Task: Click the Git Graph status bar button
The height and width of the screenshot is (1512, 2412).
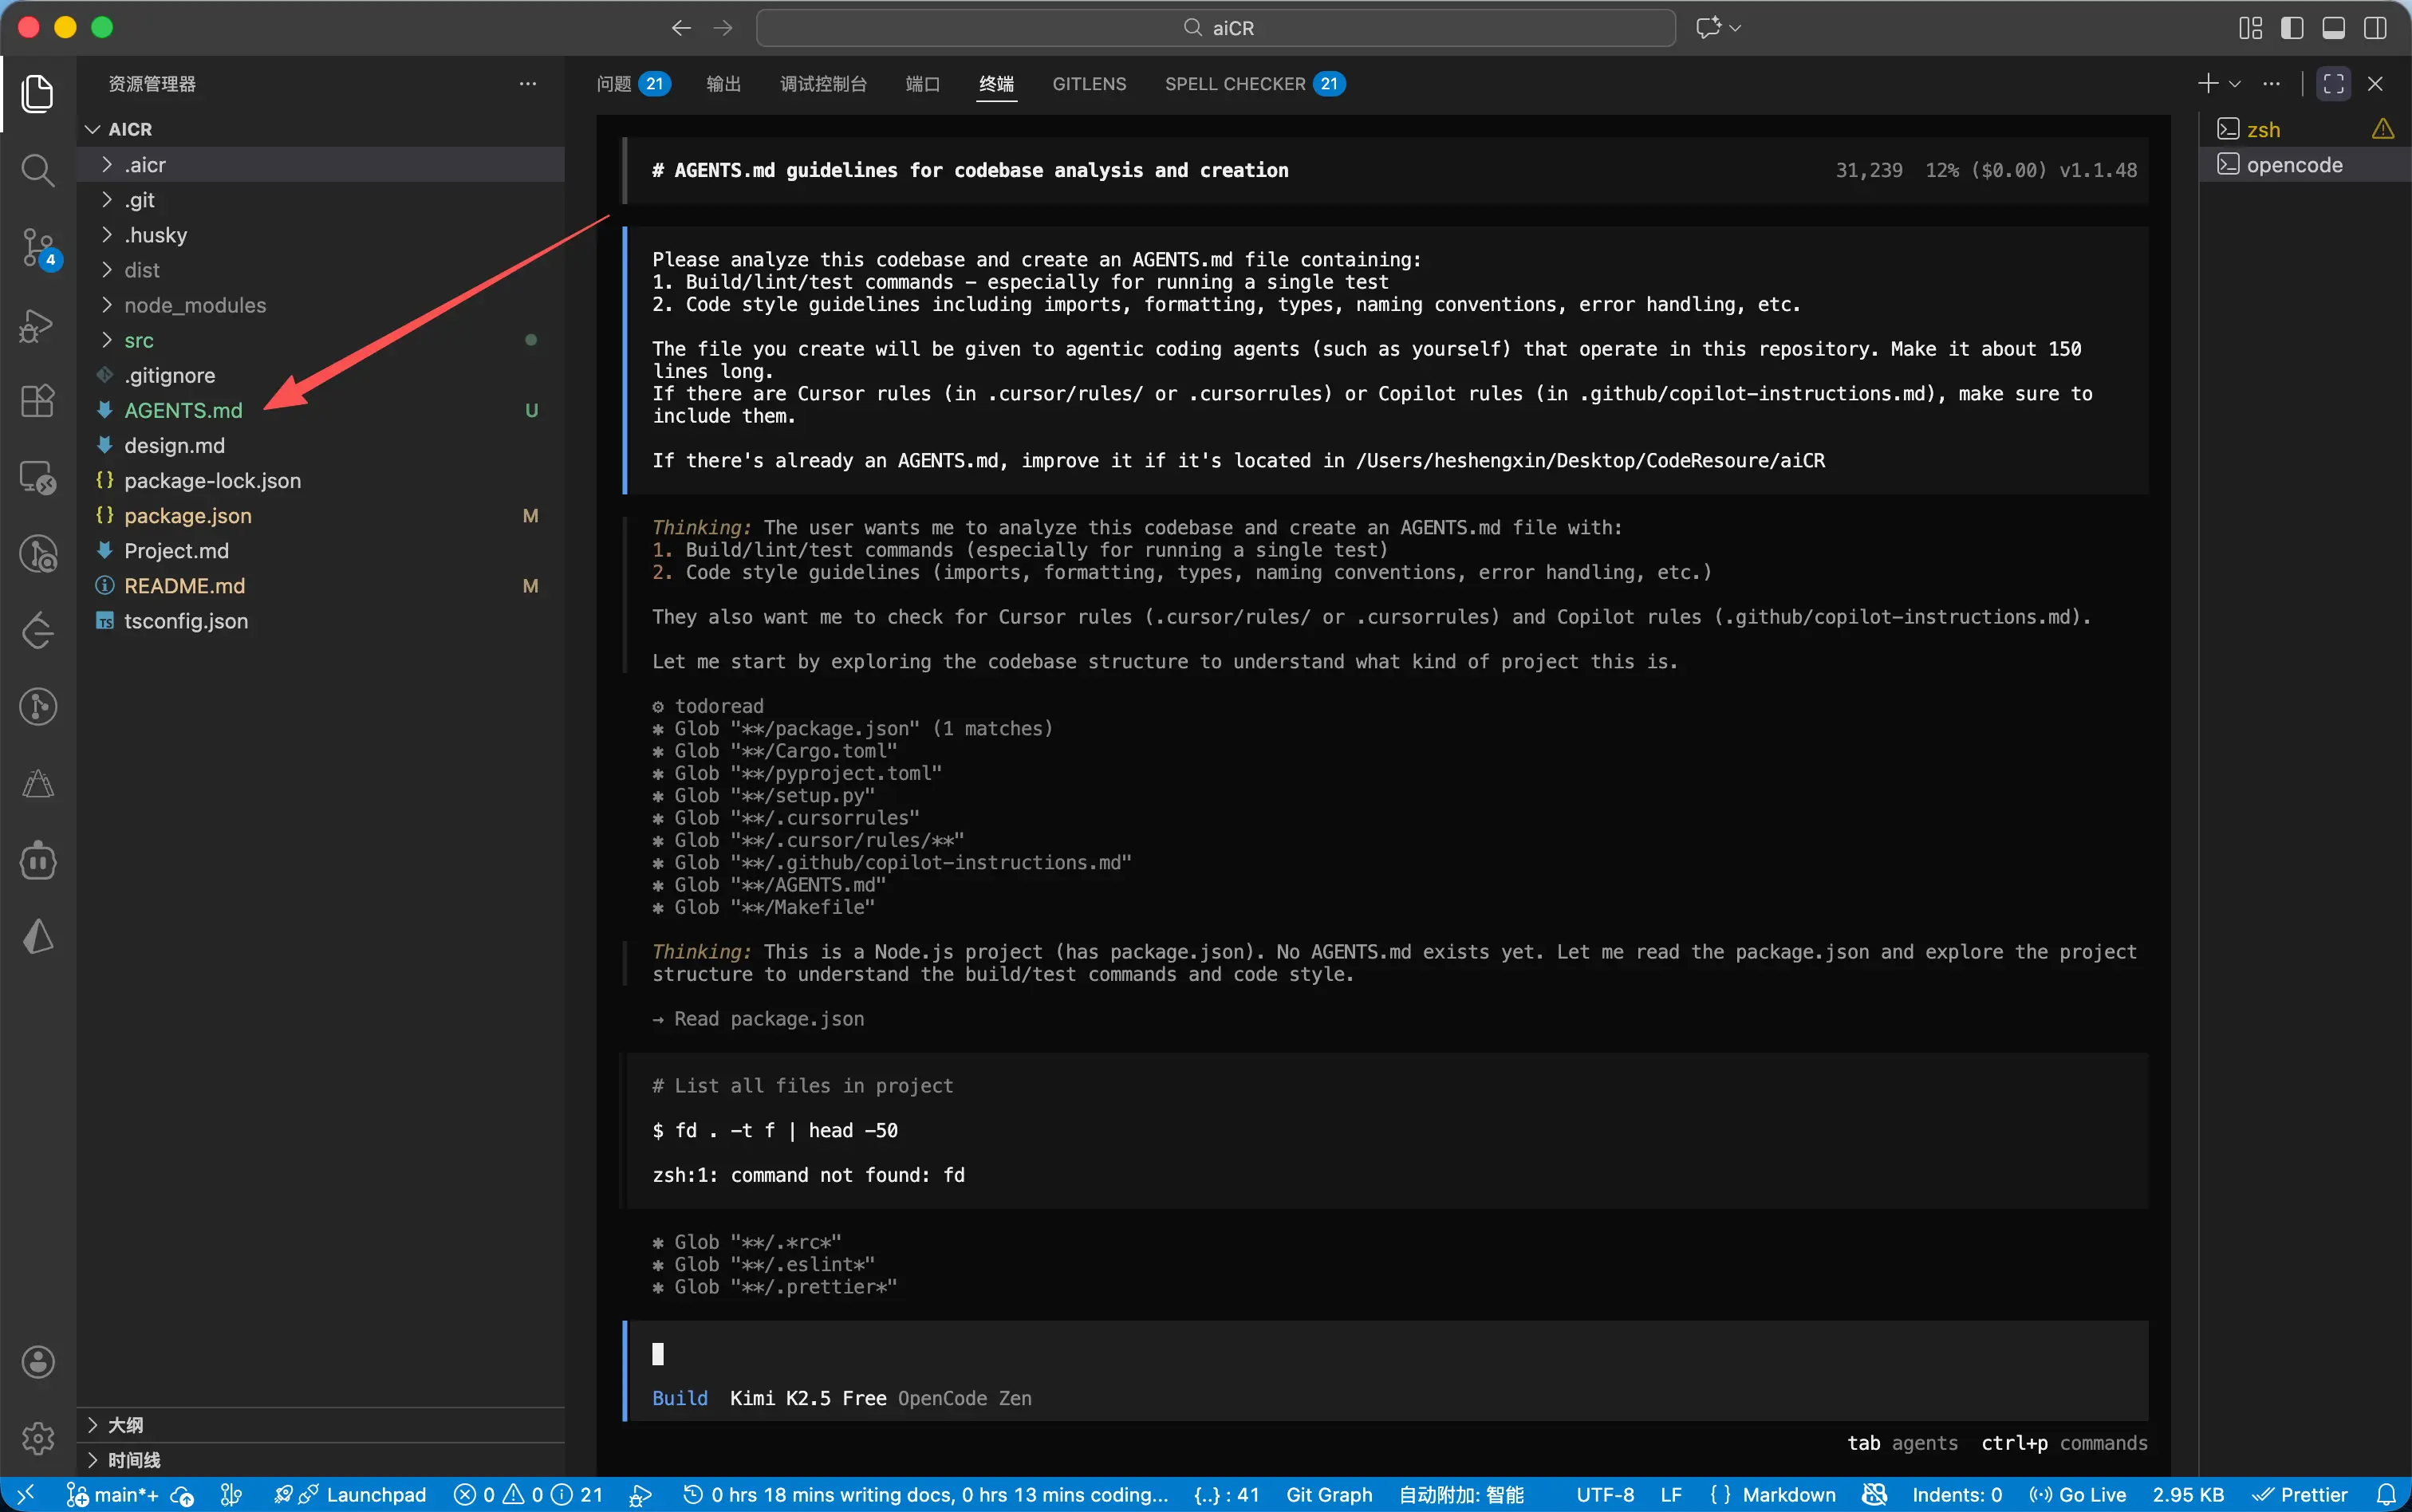Action: pyautogui.click(x=1329, y=1495)
